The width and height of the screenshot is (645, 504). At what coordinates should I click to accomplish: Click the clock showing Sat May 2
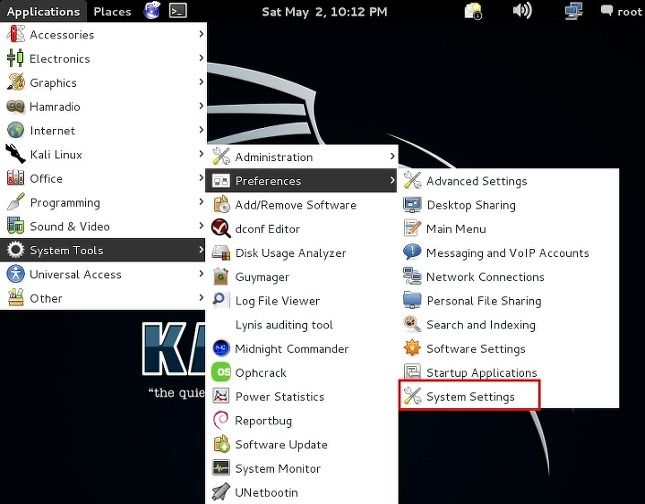(x=325, y=12)
